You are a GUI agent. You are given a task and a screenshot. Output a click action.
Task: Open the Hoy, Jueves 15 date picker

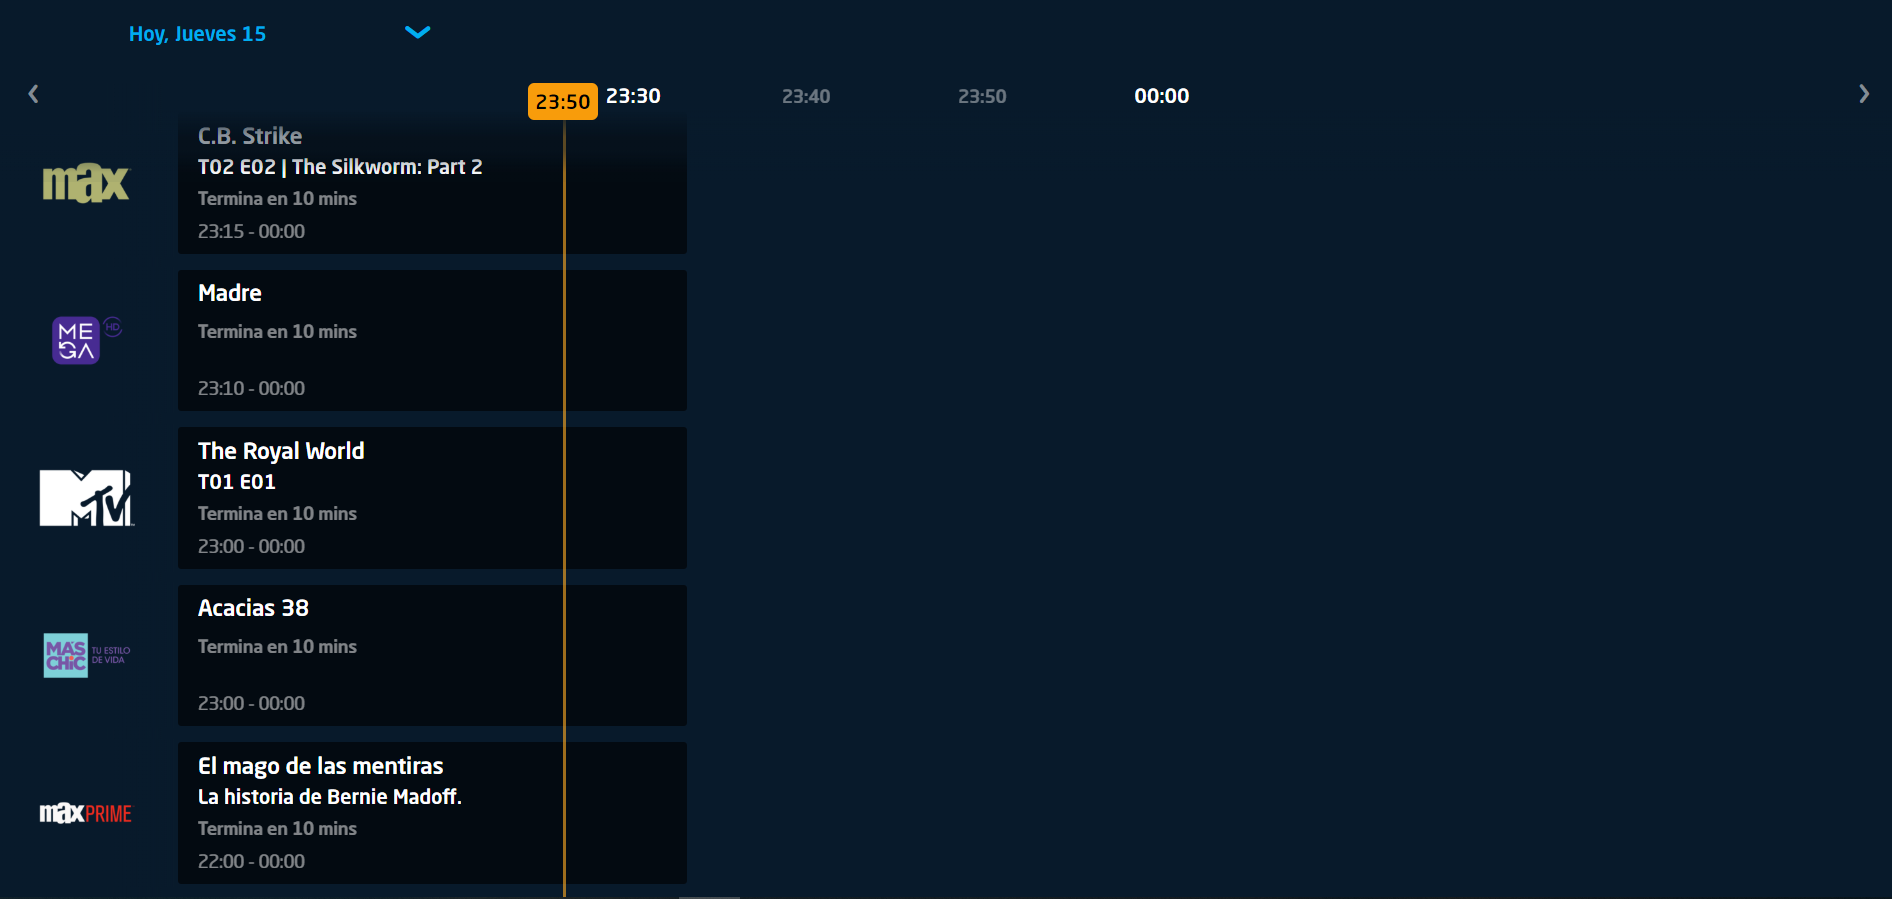click(x=198, y=34)
